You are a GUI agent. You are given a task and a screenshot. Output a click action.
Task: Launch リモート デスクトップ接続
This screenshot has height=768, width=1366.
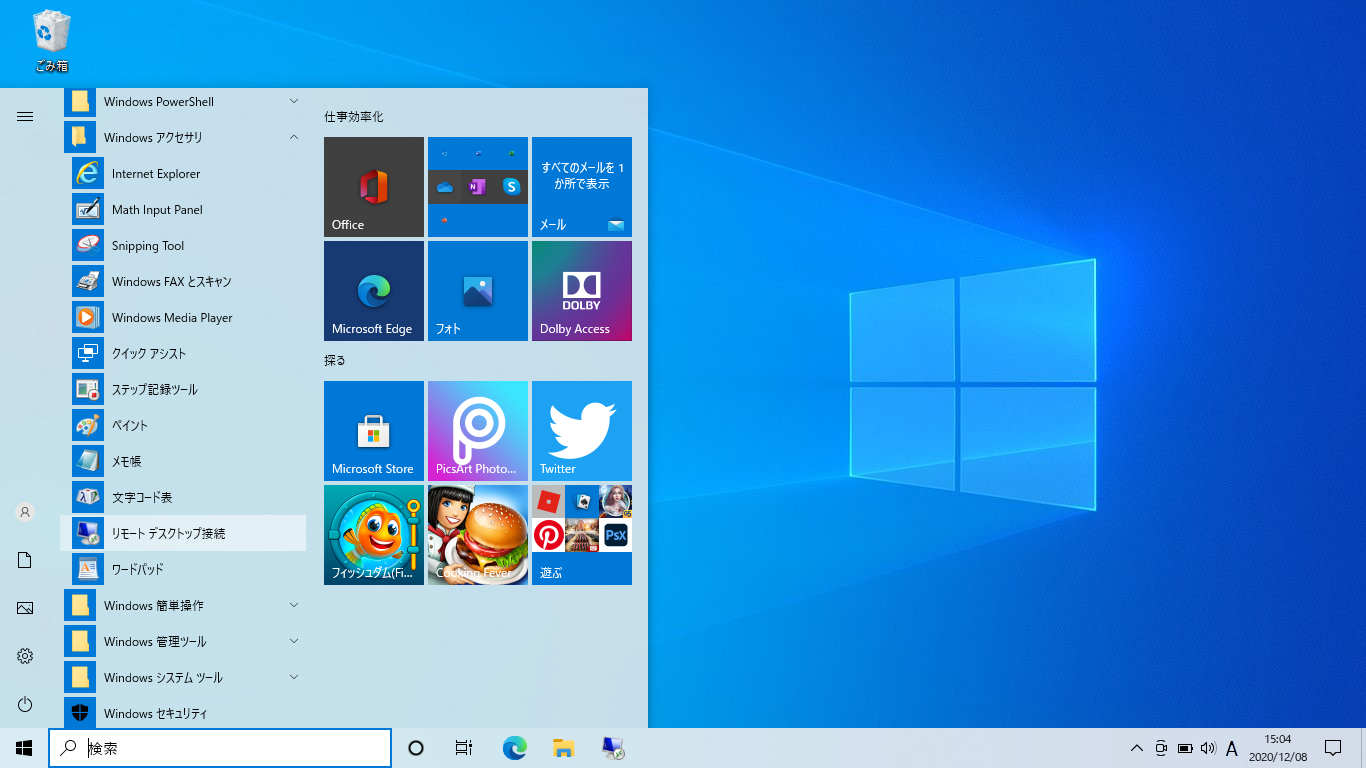tap(183, 533)
